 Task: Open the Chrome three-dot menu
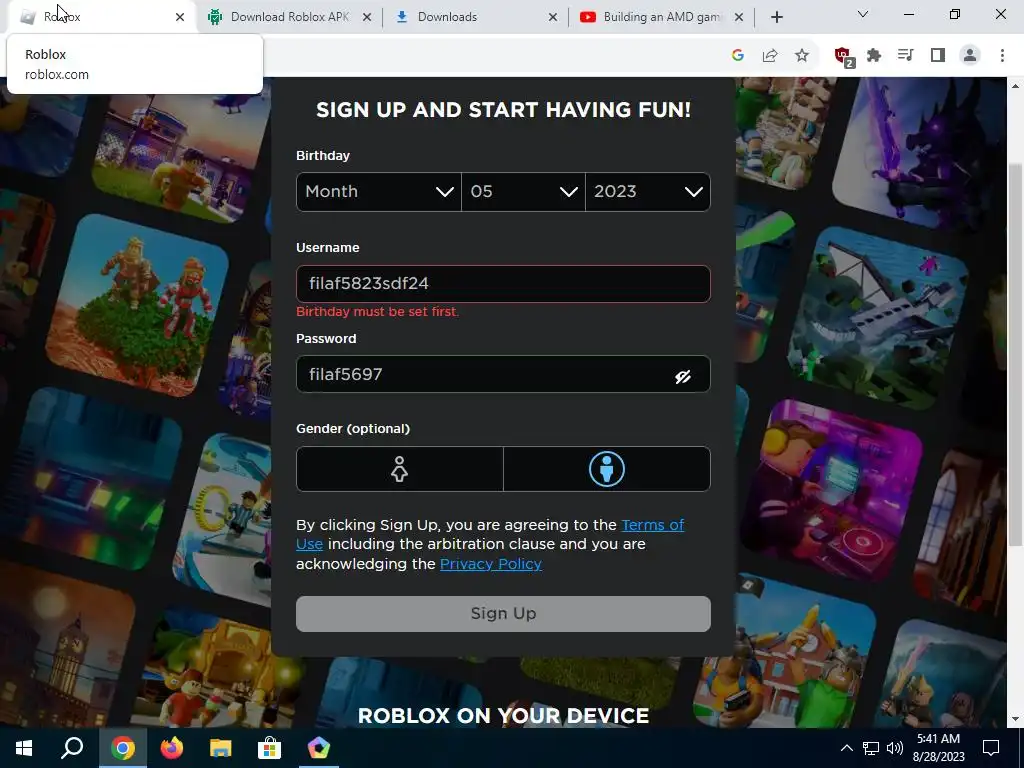1002,56
